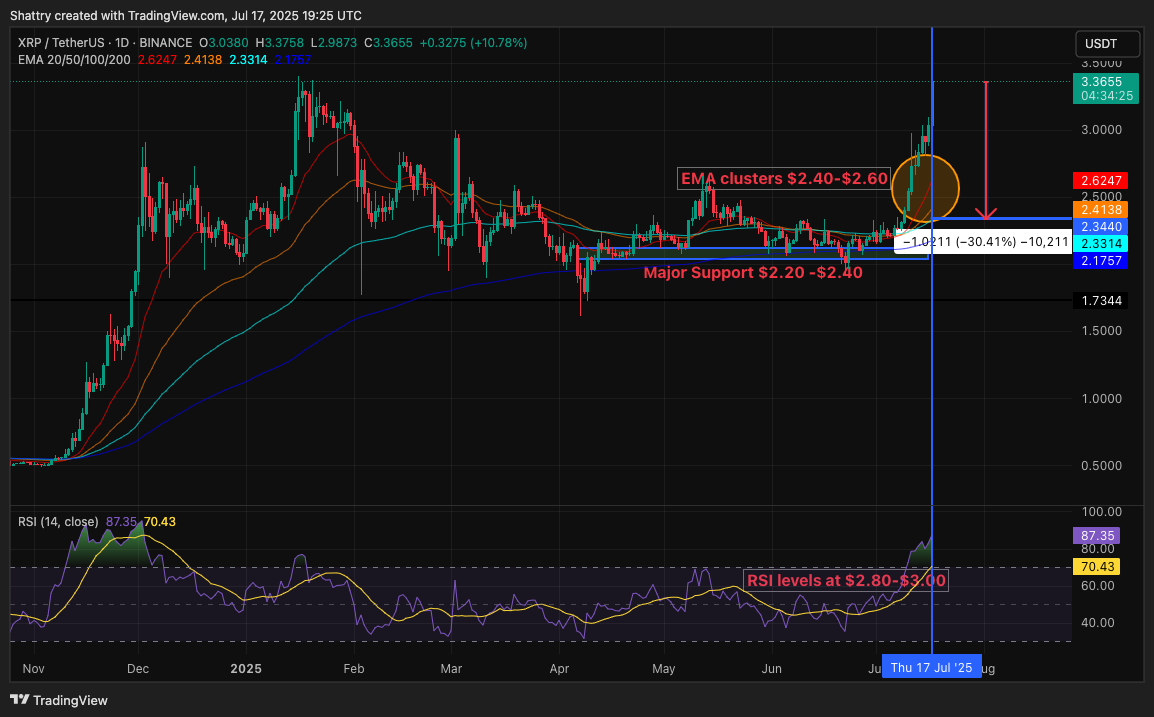Click the 'RSI levels at $2.80-$3.00' annotation
Viewport: 1154px width, 717px height.
845,580
